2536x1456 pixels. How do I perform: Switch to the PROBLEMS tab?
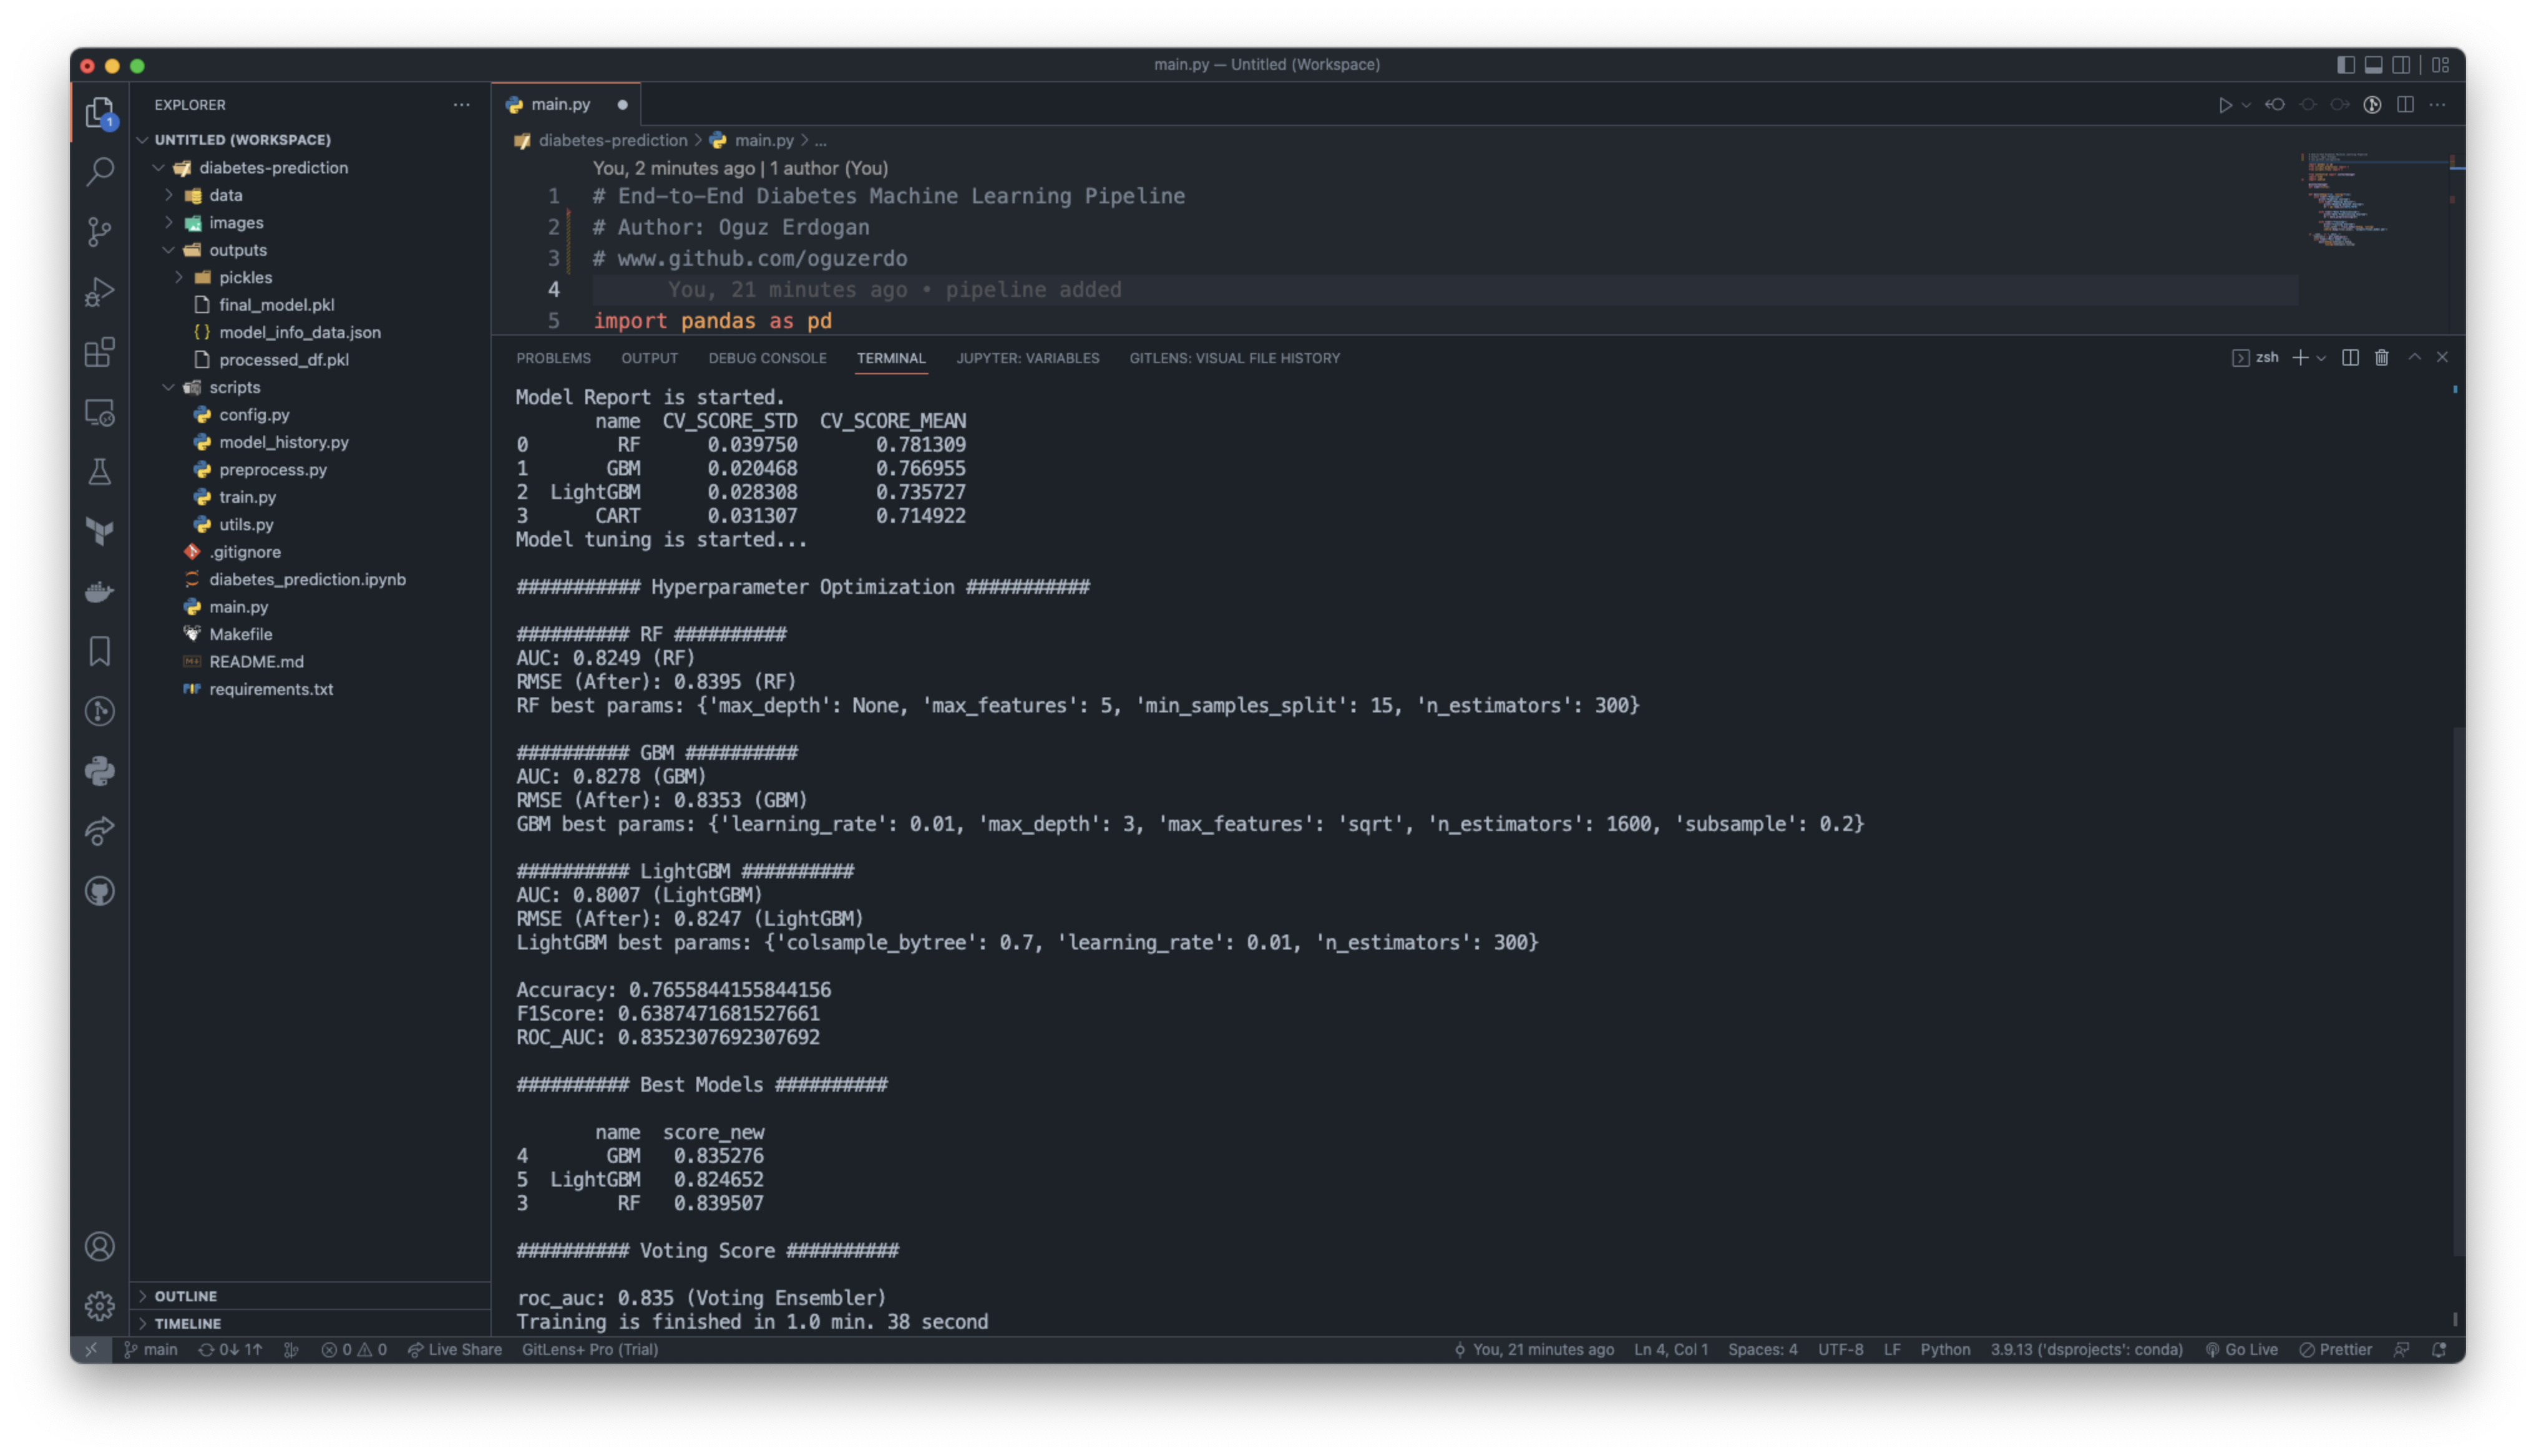point(553,358)
